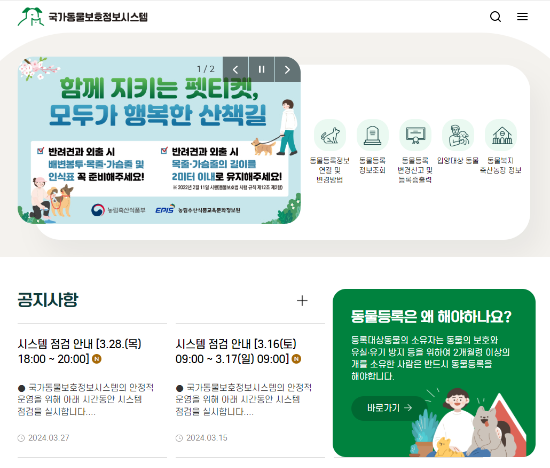Open 동물등록정보 연결 및 변경방법 dog icon
550x468 pixels.
pyautogui.click(x=330, y=135)
